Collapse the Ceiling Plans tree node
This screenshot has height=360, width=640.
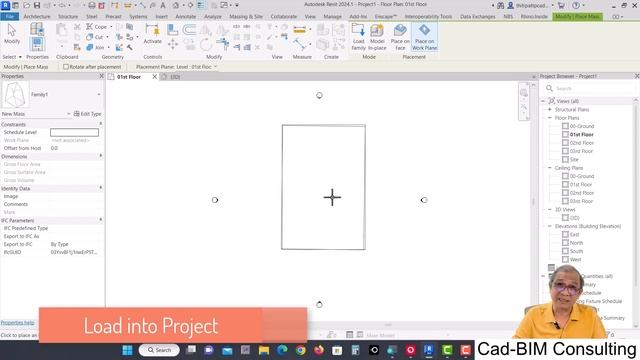tap(550, 168)
